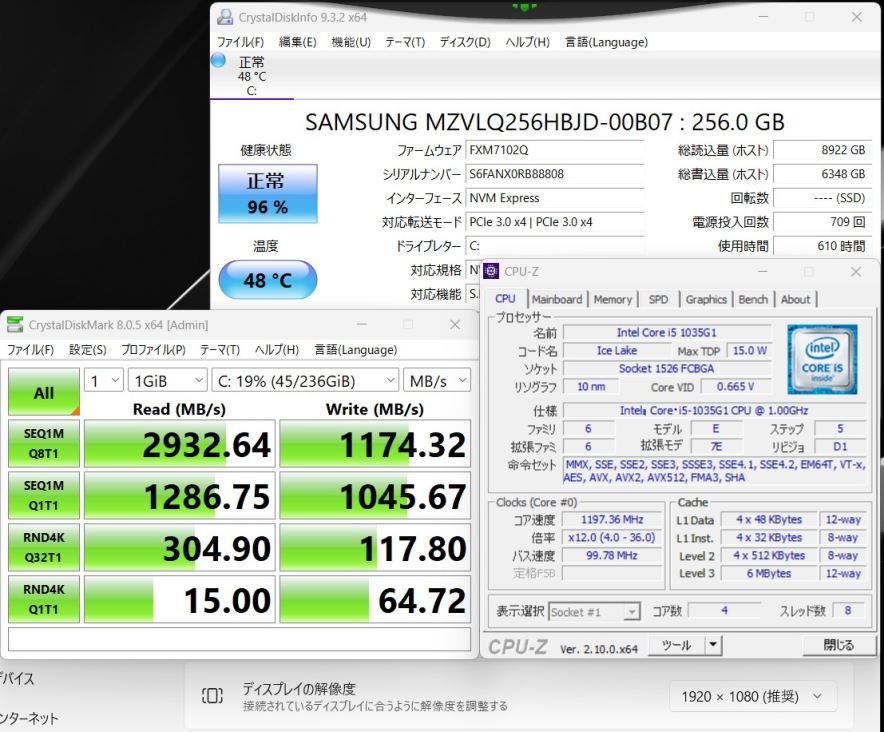Click the power-on count 709 回
884x732 pixels.
click(822, 222)
